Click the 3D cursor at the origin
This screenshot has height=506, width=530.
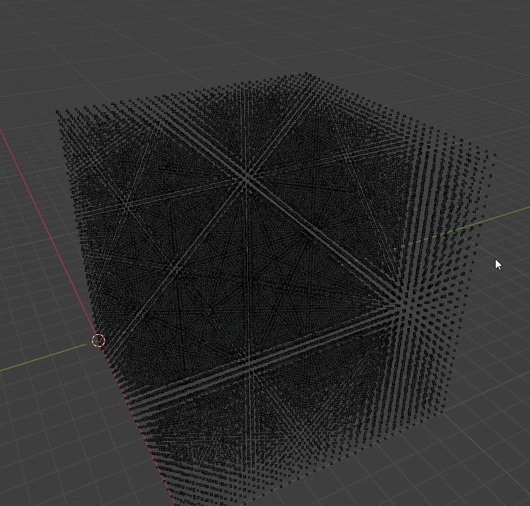pos(98,340)
